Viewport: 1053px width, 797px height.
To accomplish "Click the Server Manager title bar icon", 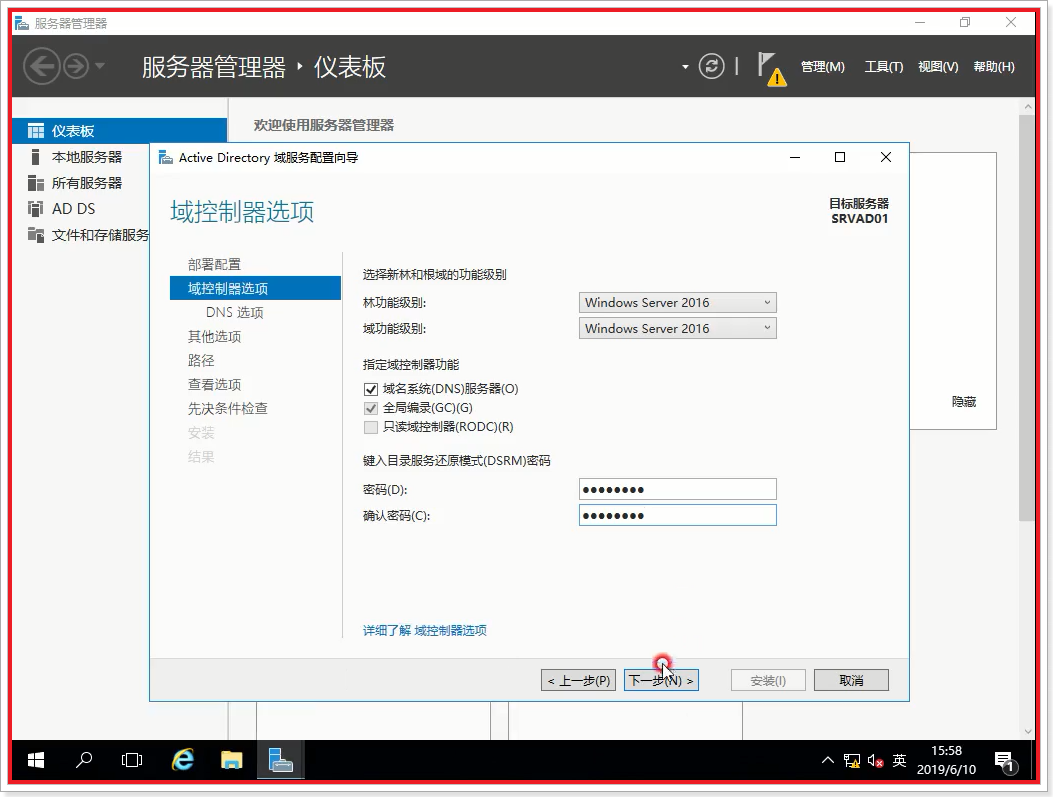I will point(22,24).
